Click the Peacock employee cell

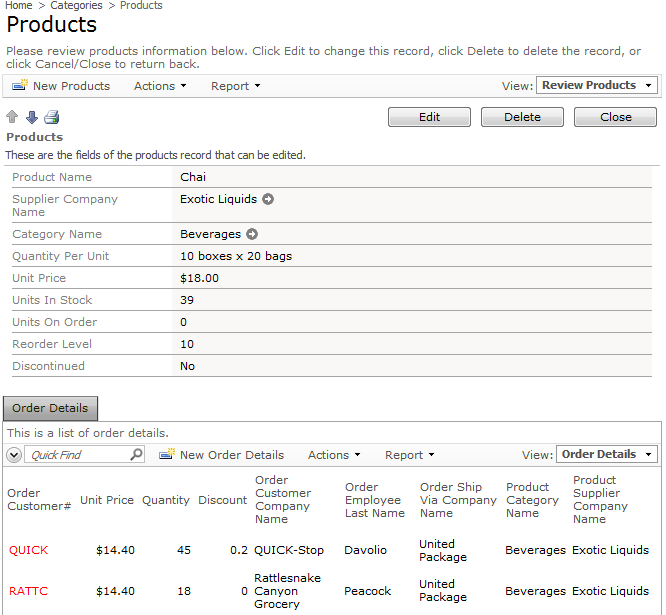[367, 591]
